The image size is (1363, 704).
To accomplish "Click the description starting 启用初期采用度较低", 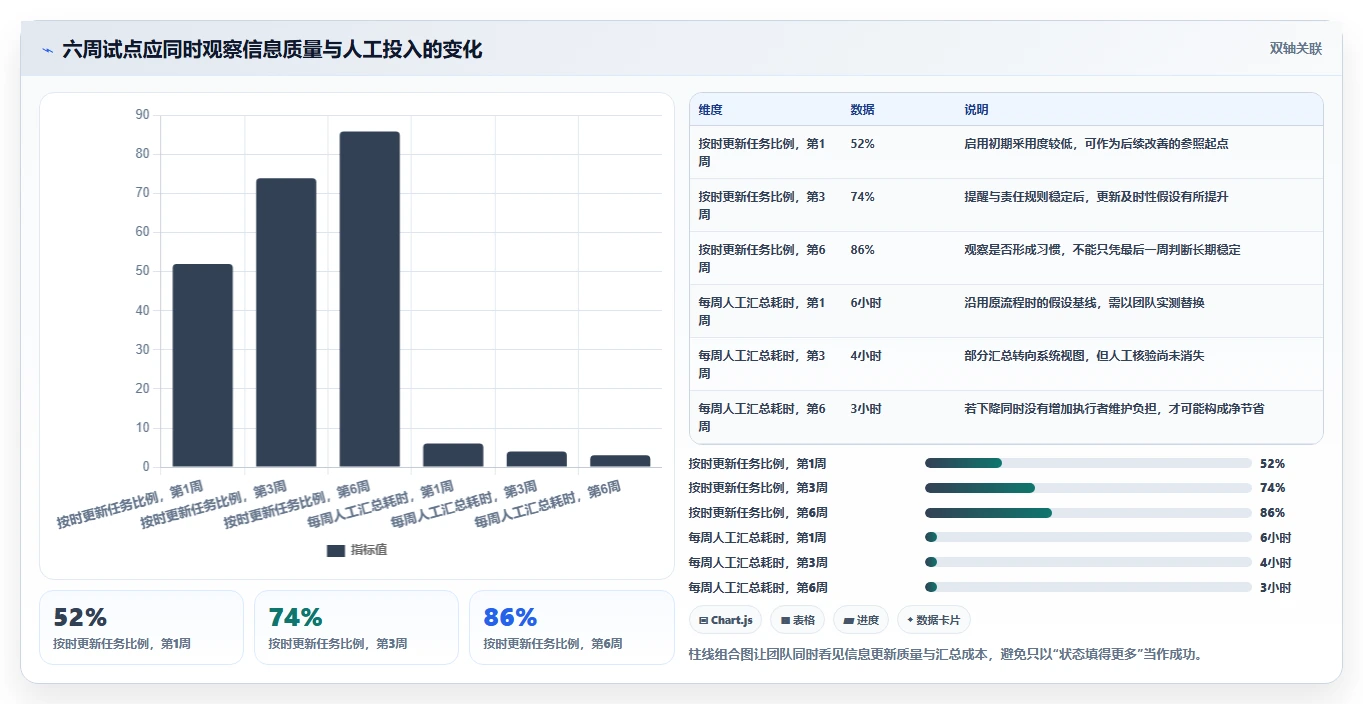I will pos(1096,144).
